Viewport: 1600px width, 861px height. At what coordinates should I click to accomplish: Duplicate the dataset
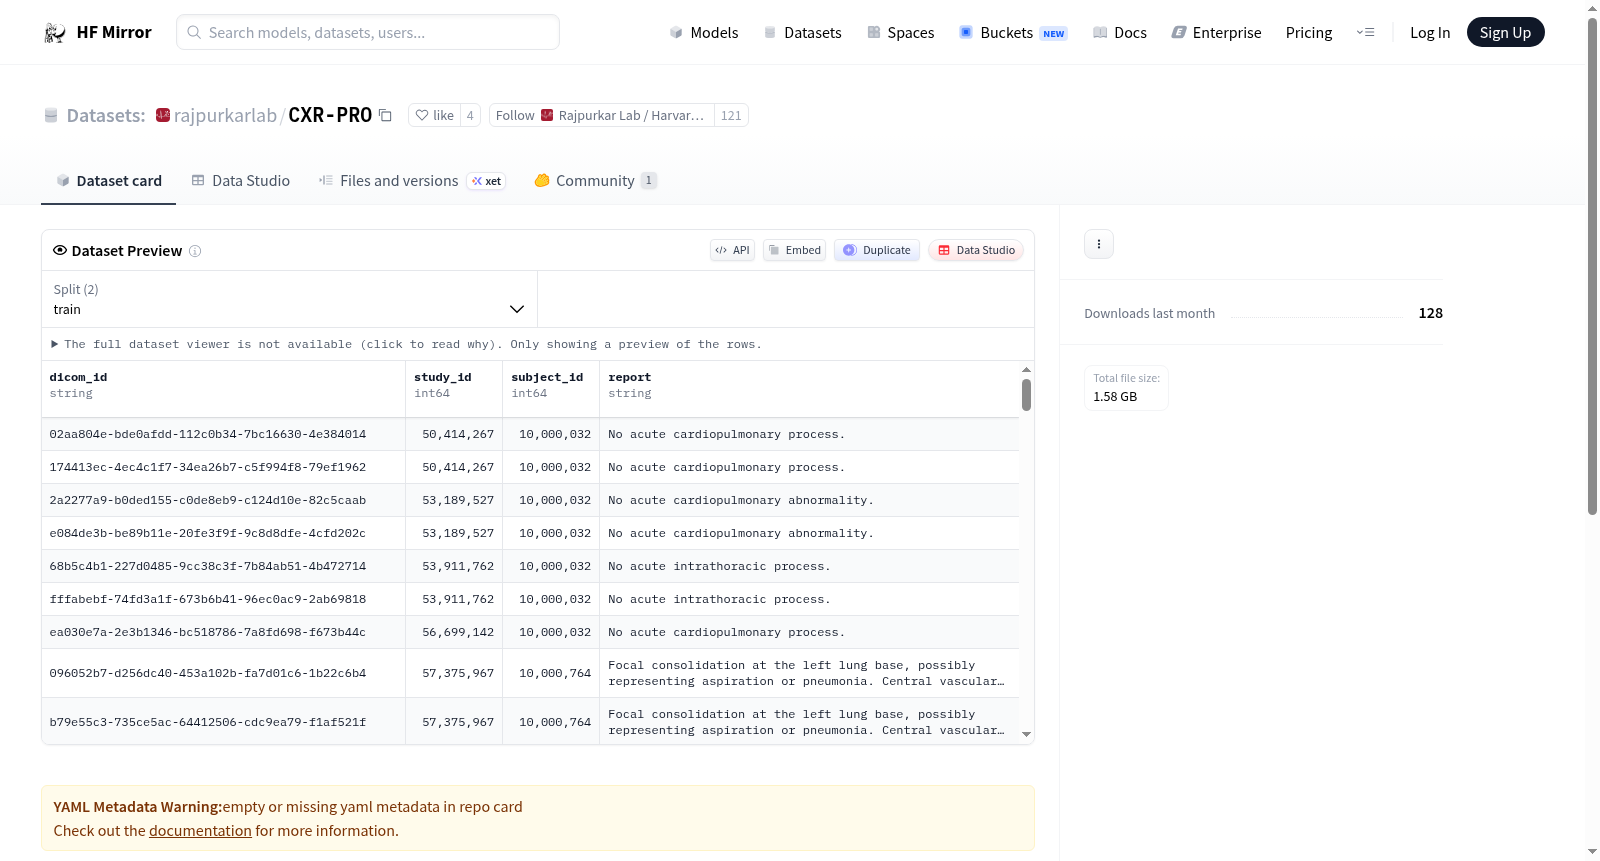[877, 250]
